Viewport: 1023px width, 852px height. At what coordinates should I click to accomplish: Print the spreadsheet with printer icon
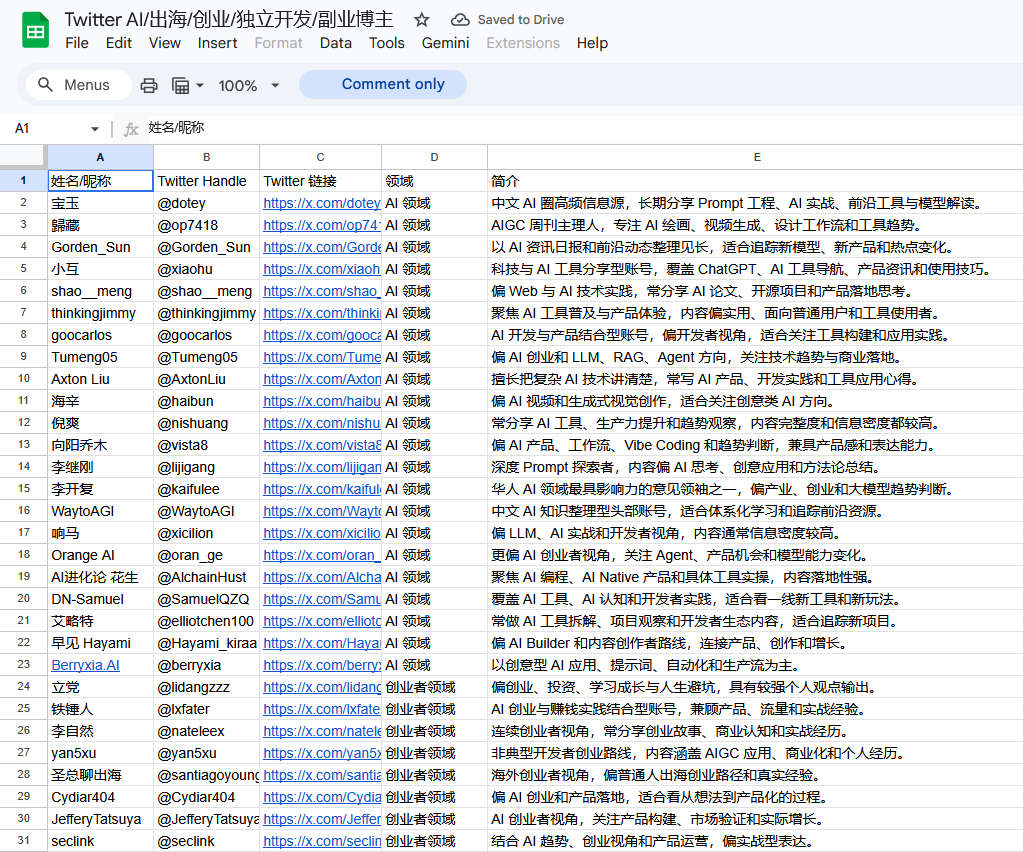pos(149,85)
